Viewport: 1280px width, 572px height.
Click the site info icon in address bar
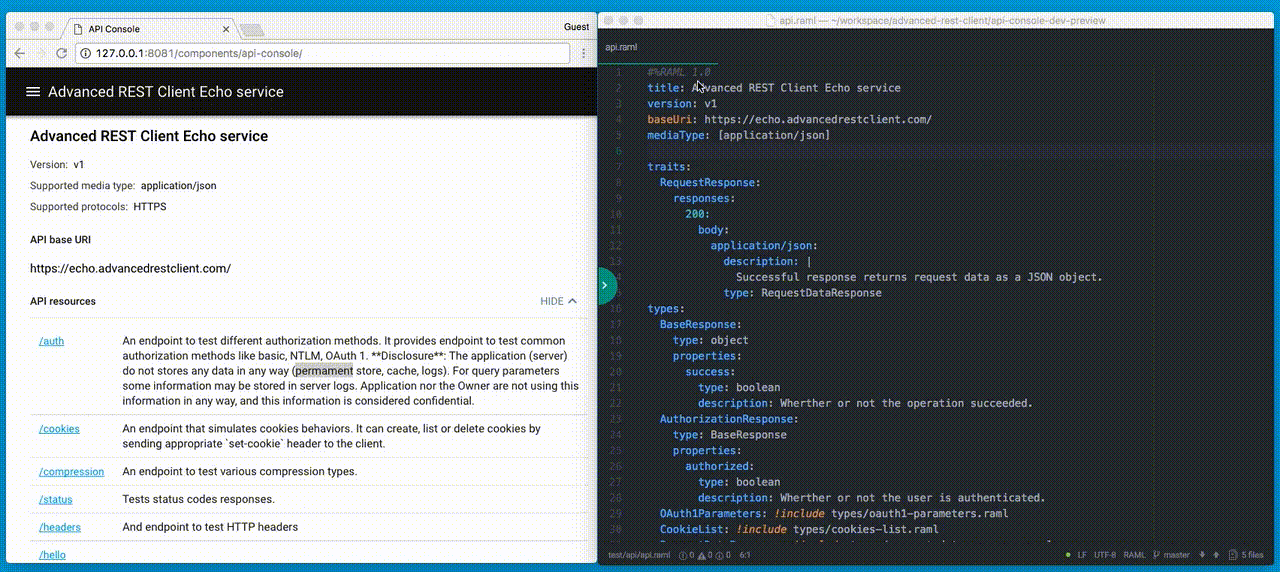(87, 53)
